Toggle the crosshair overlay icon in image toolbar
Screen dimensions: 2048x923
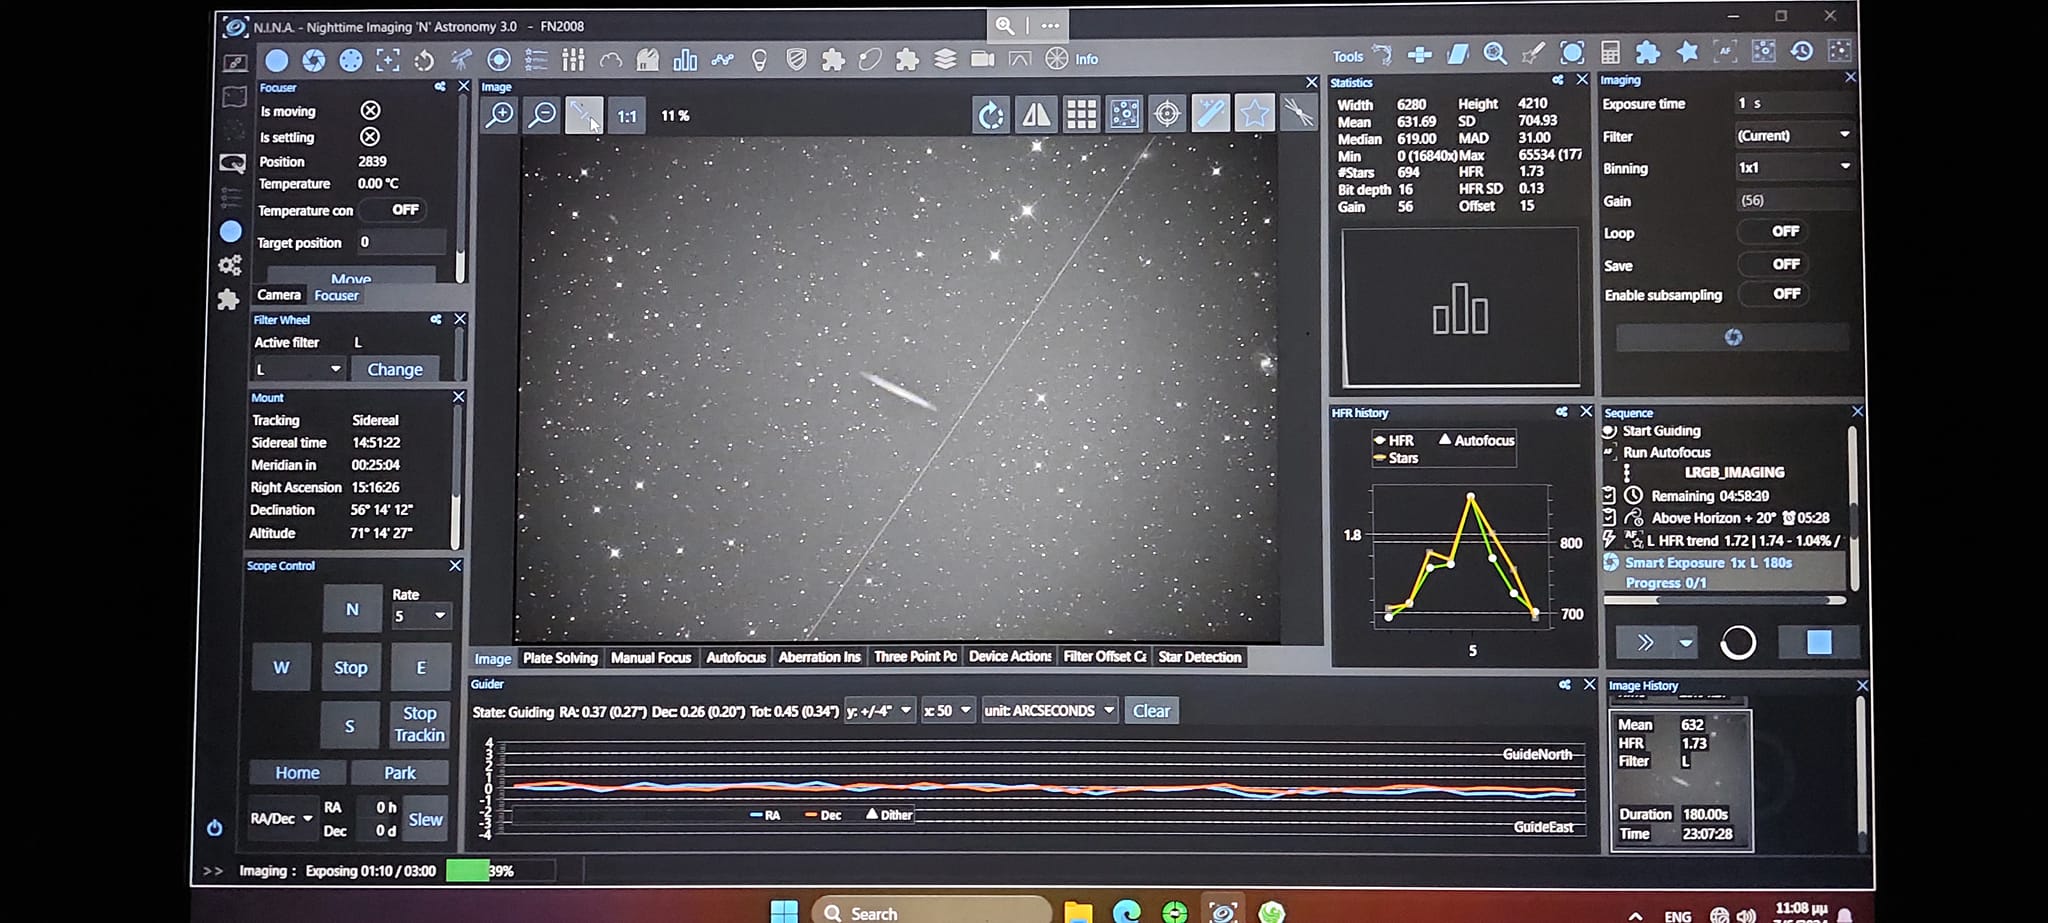coord(1167,114)
